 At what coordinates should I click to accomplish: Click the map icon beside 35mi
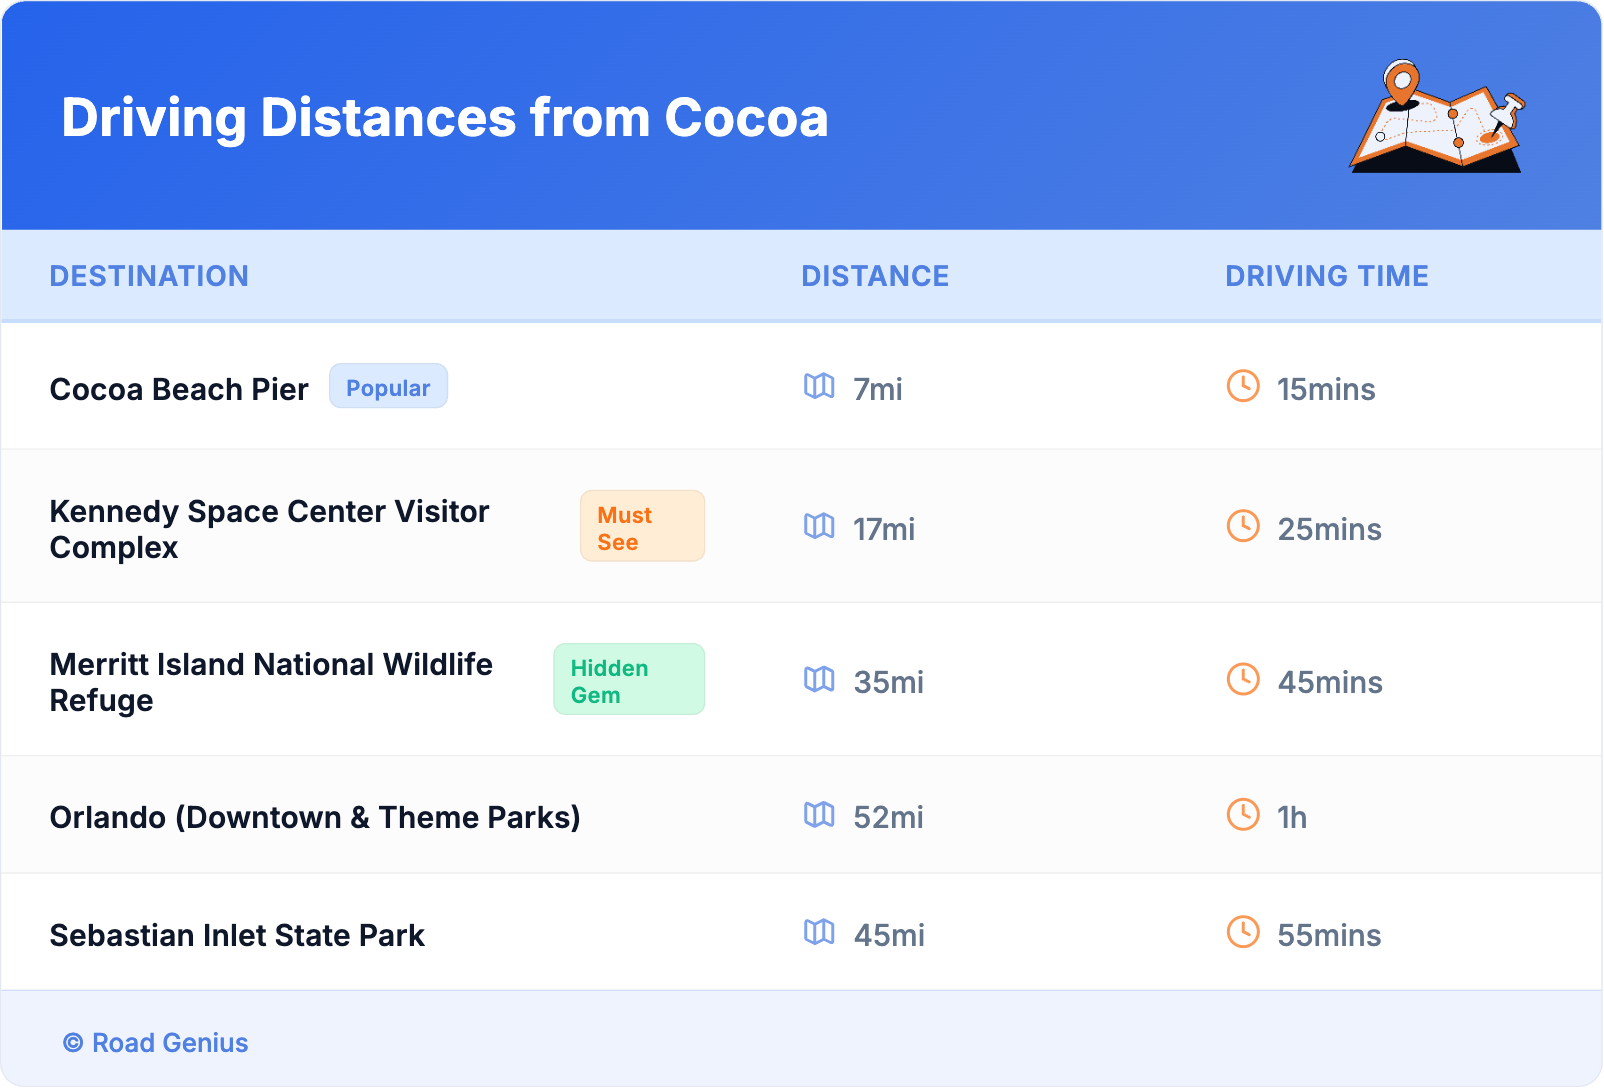click(x=819, y=680)
